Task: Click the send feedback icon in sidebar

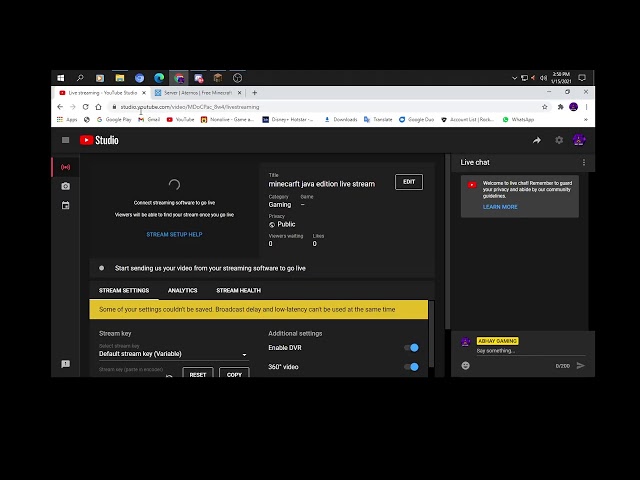Action: (x=65, y=364)
